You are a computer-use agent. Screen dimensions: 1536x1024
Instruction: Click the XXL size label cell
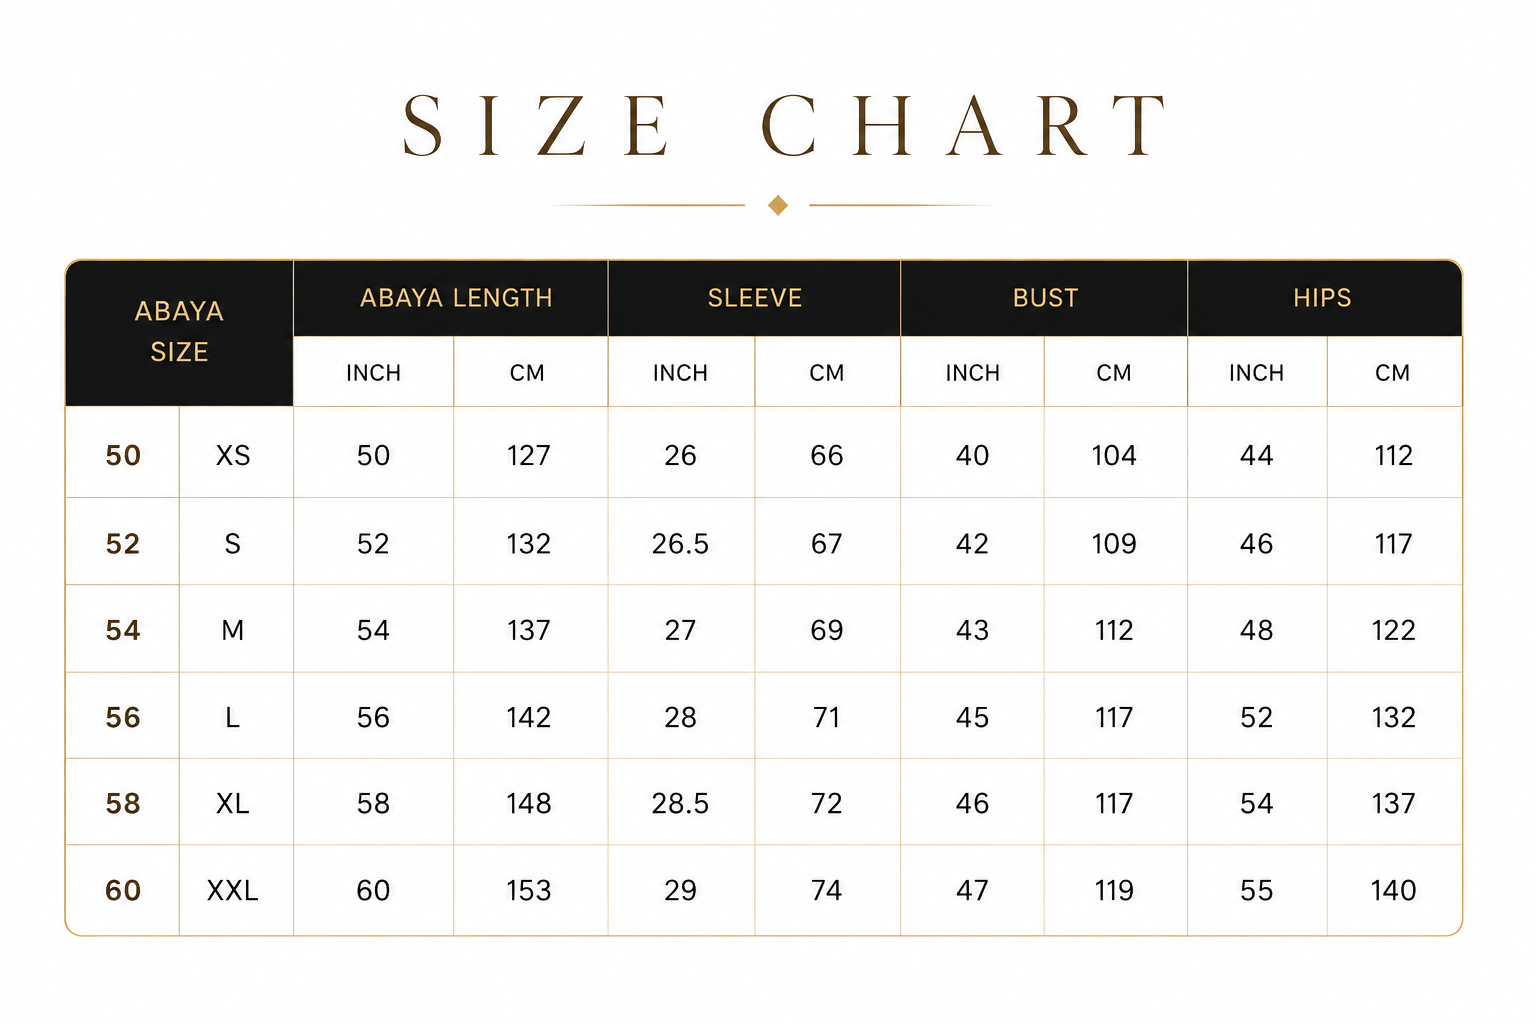click(234, 890)
